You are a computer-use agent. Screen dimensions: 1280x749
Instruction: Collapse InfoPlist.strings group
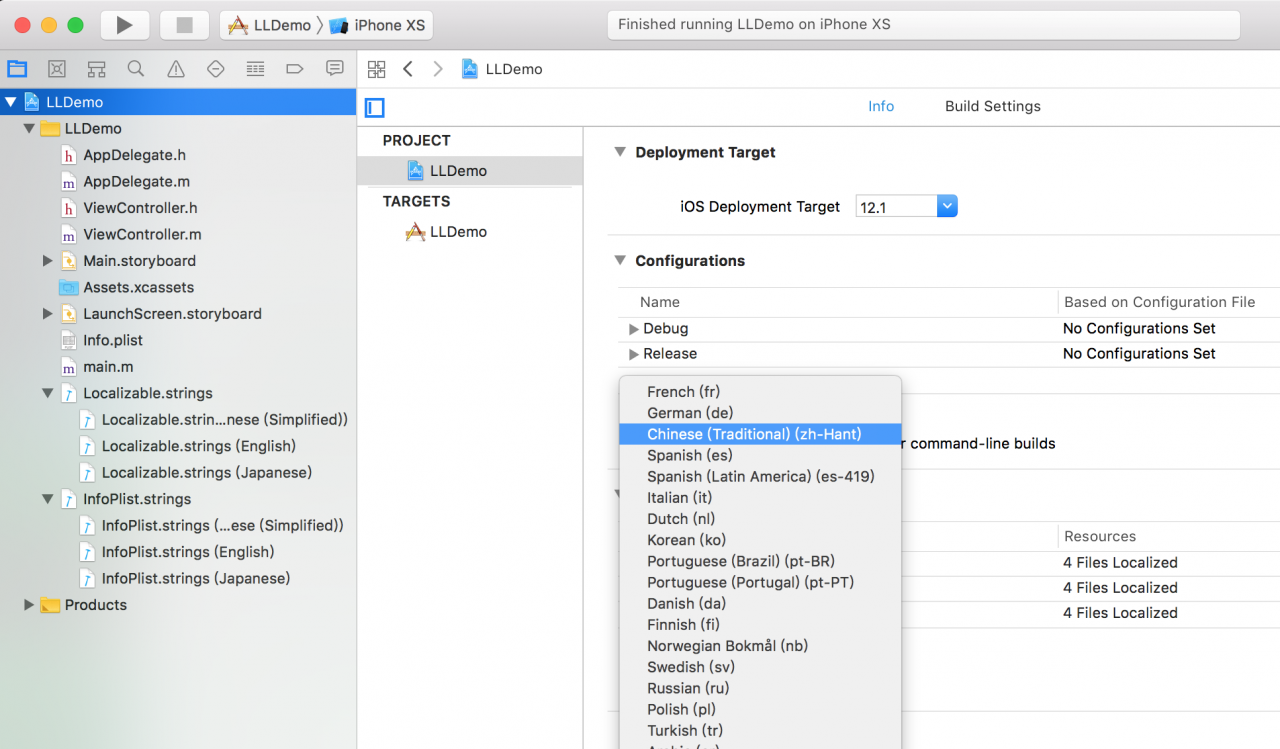coord(47,499)
